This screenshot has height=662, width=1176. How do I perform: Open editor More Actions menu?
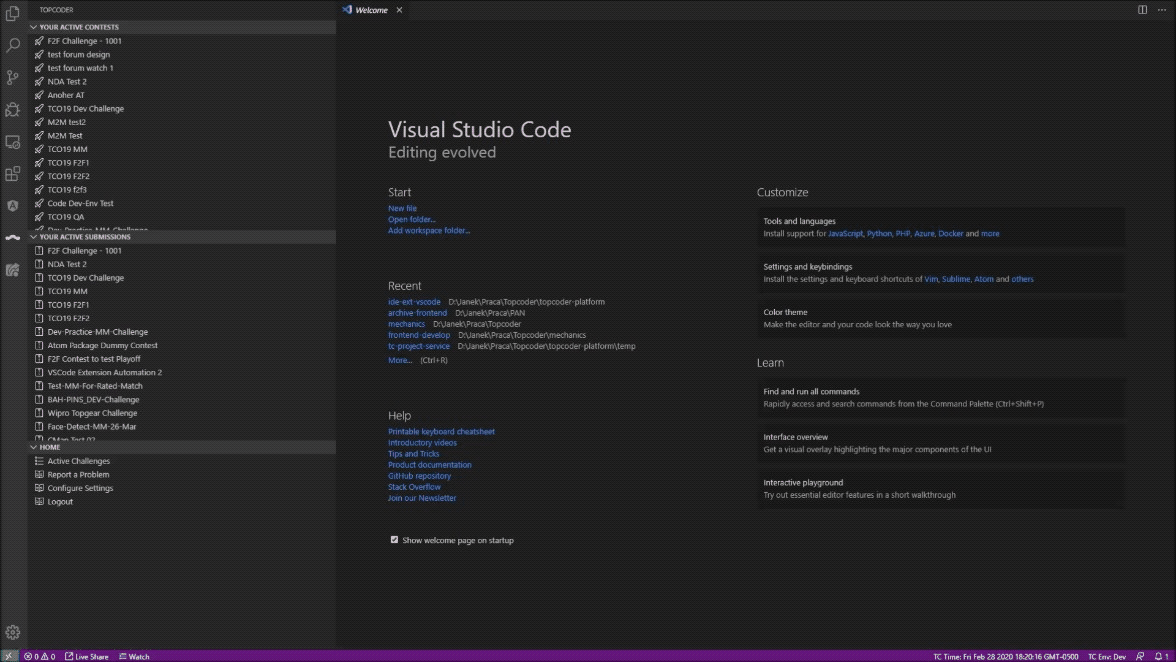coord(1162,10)
